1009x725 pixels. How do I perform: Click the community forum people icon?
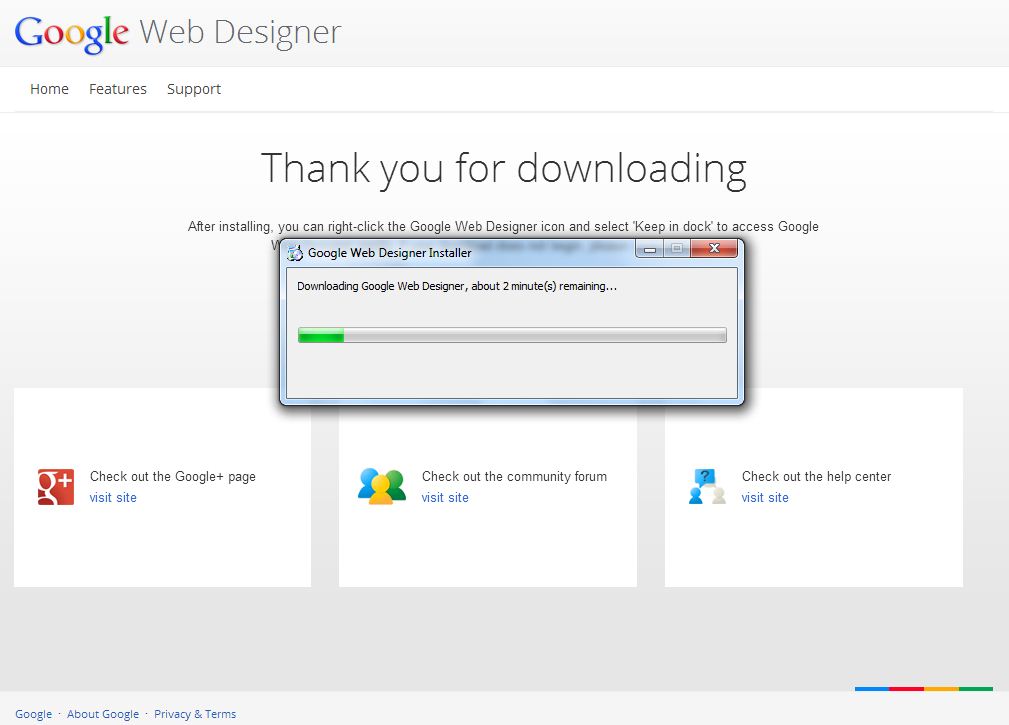click(x=382, y=486)
